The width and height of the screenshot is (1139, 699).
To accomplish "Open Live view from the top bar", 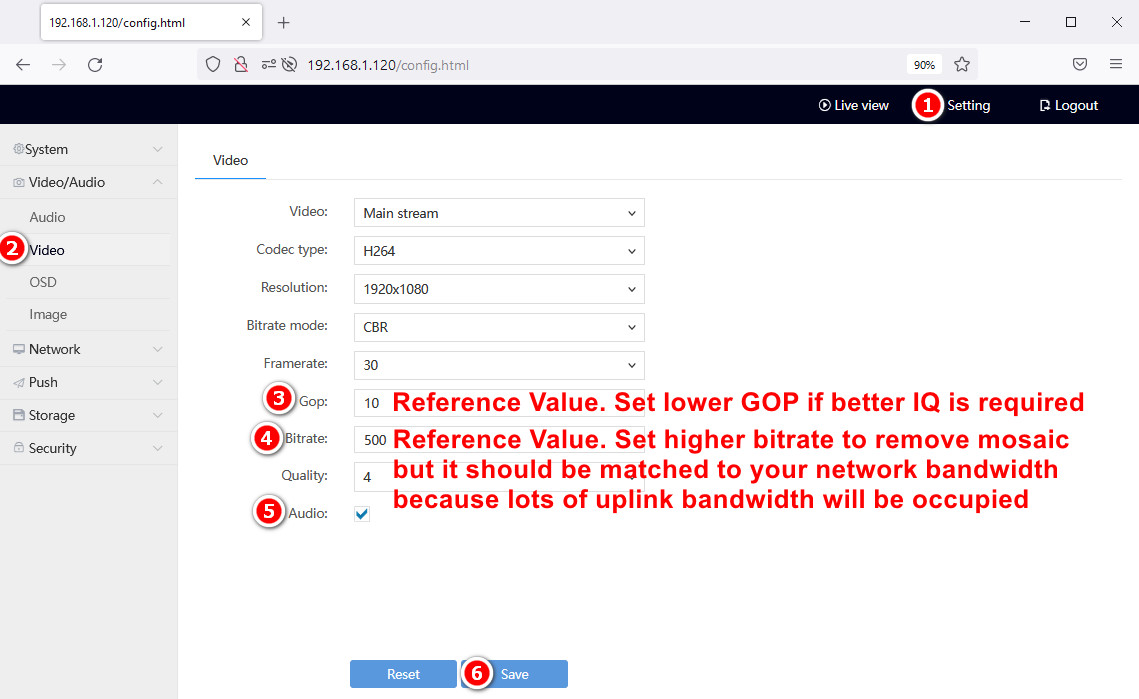I will (x=853, y=105).
